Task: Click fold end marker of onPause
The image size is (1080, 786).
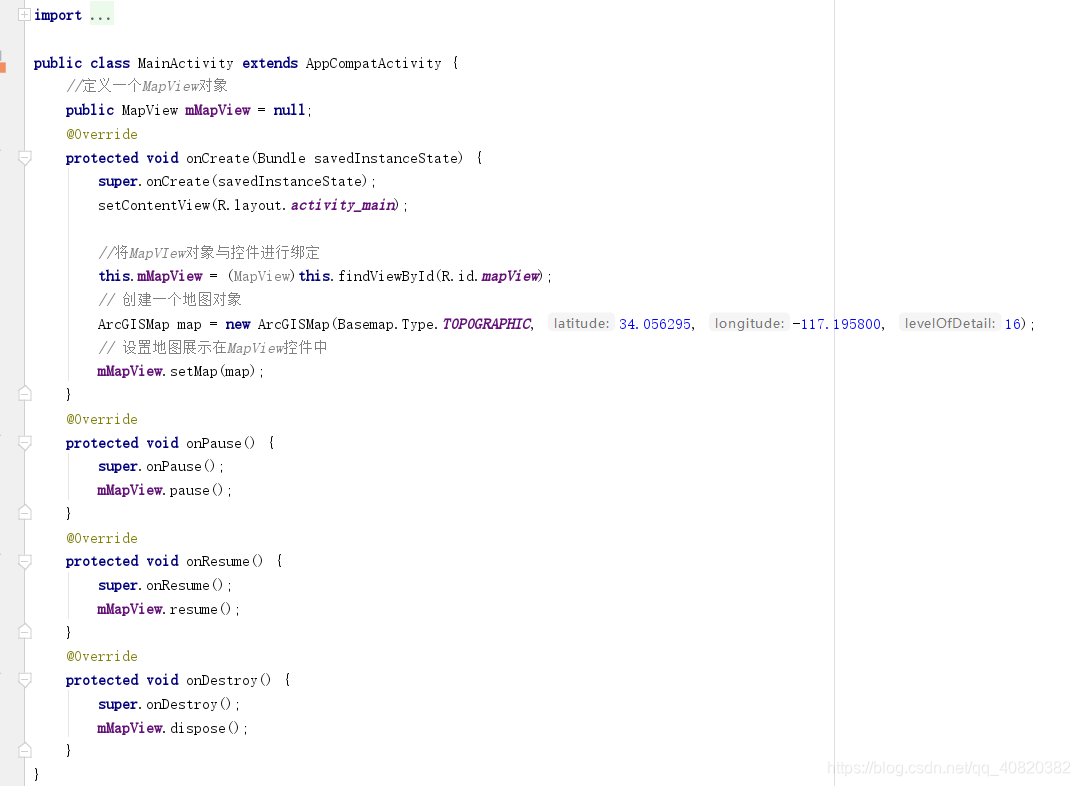Action: [x=24, y=513]
